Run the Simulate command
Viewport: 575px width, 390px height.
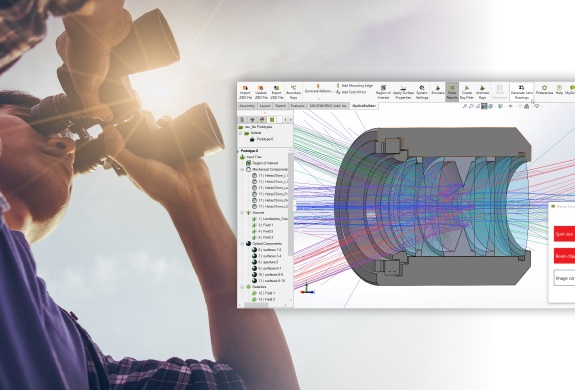437,90
